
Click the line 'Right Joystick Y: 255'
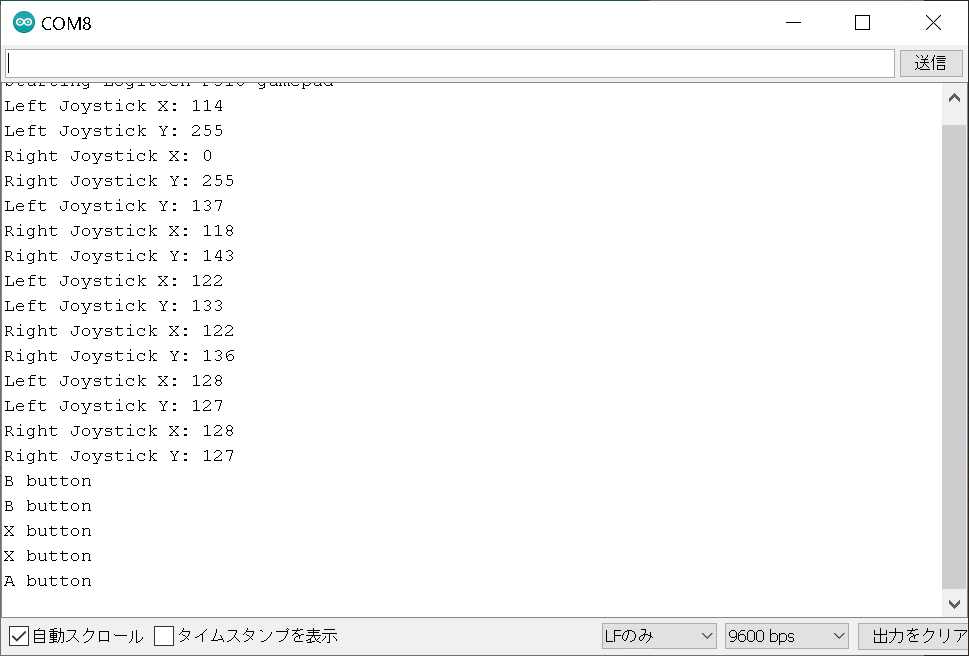point(119,181)
